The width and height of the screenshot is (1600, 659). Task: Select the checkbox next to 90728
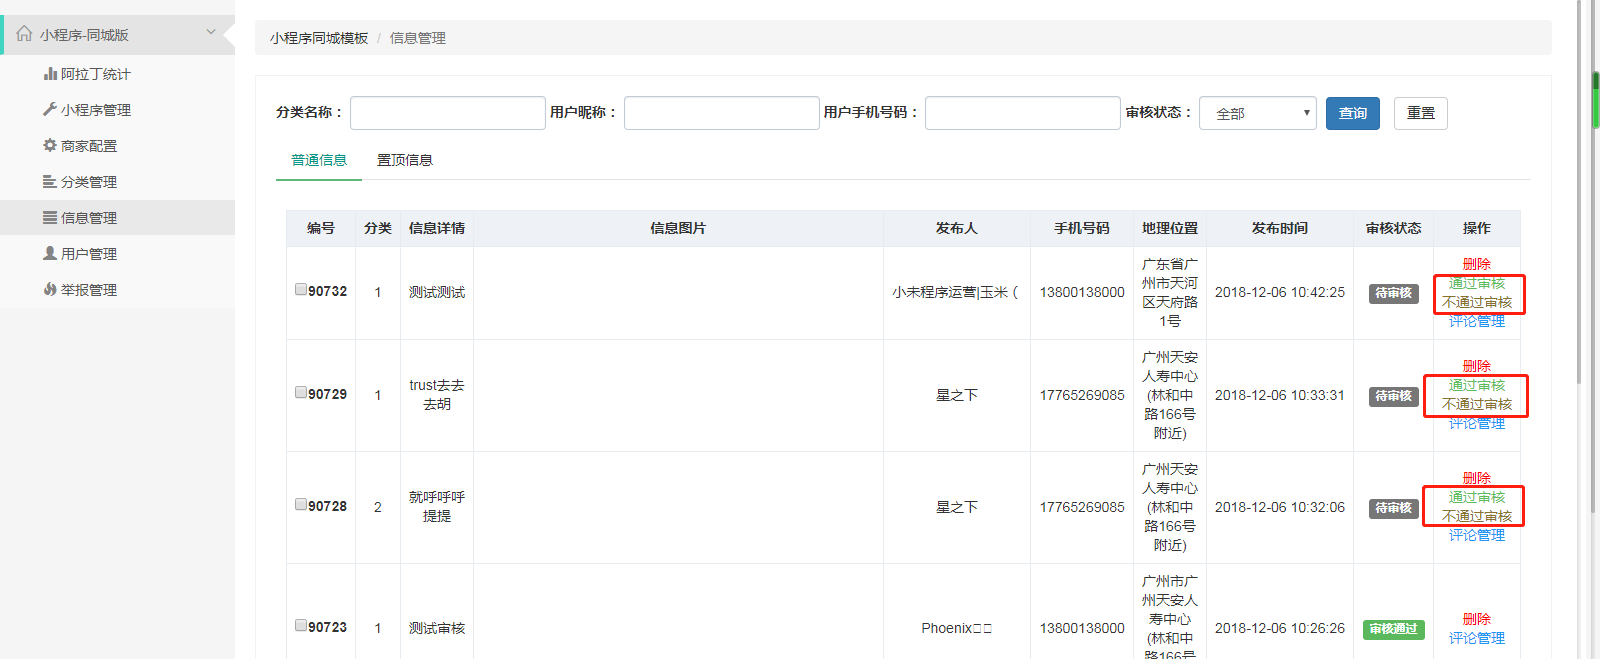click(x=301, y=505)
